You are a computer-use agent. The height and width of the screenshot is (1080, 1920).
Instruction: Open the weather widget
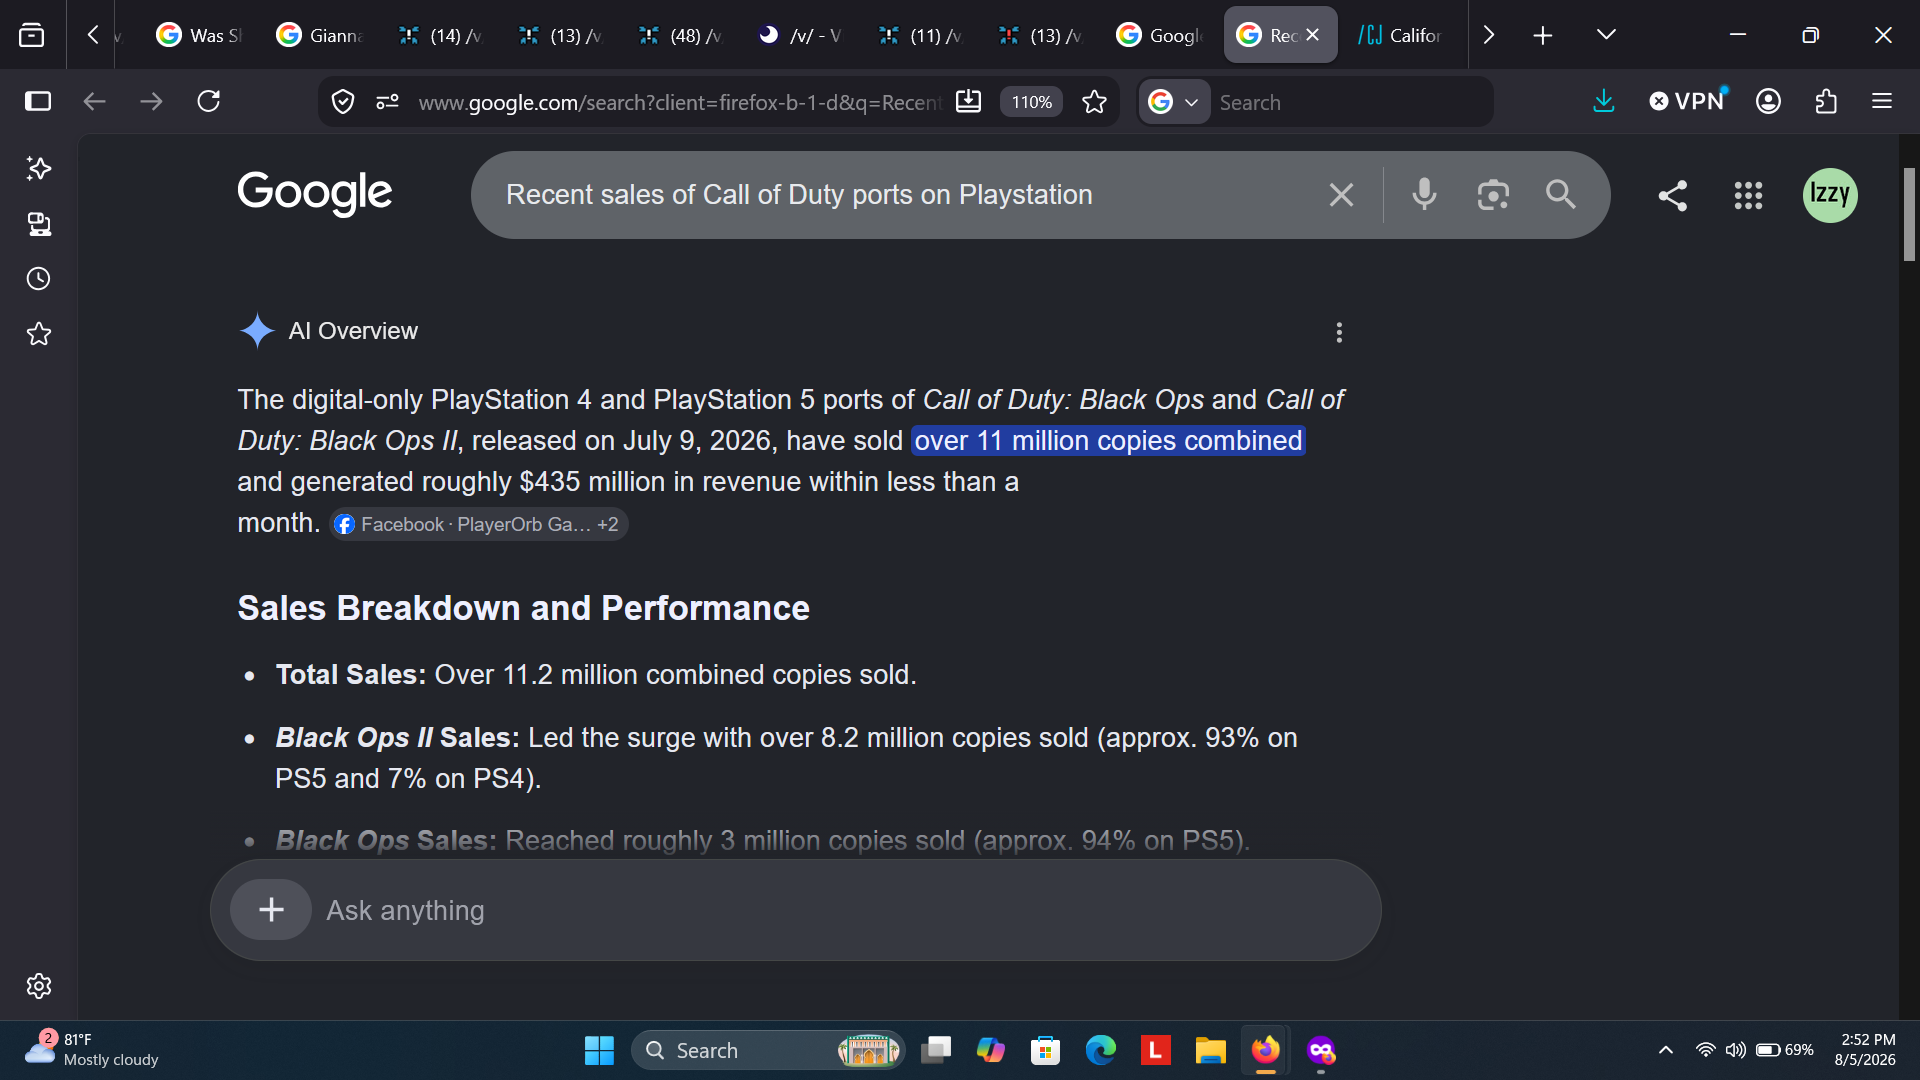[92, 1049]
